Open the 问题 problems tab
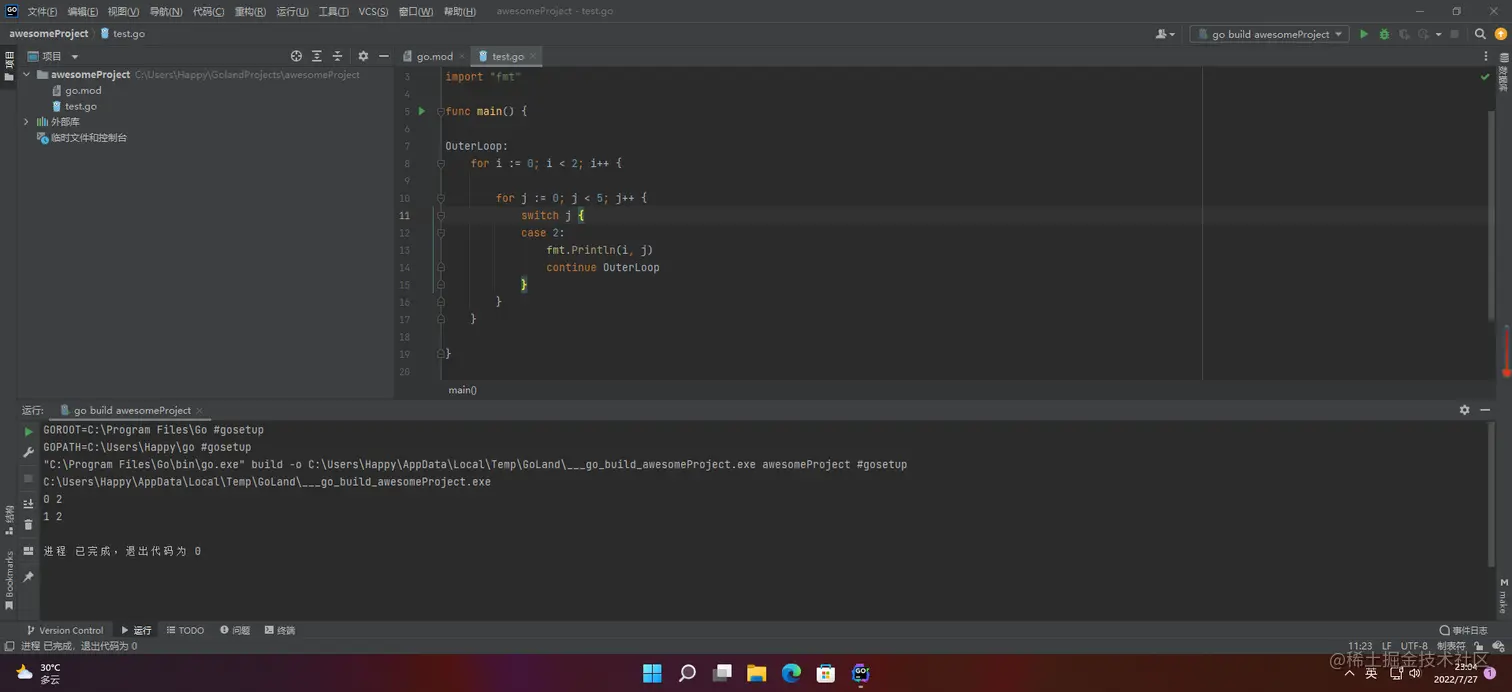This screenshot has width=1512, height=692. pos(235,630)
